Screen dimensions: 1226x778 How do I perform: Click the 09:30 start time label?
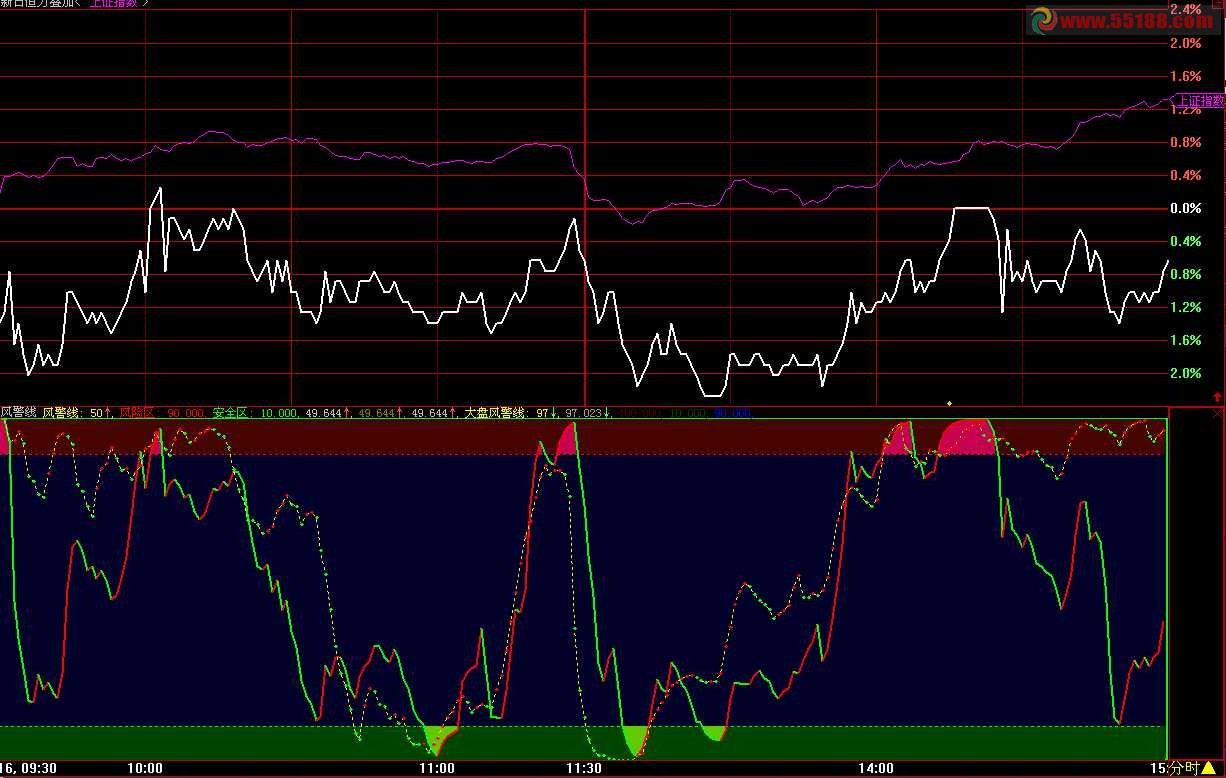[38, 768]
